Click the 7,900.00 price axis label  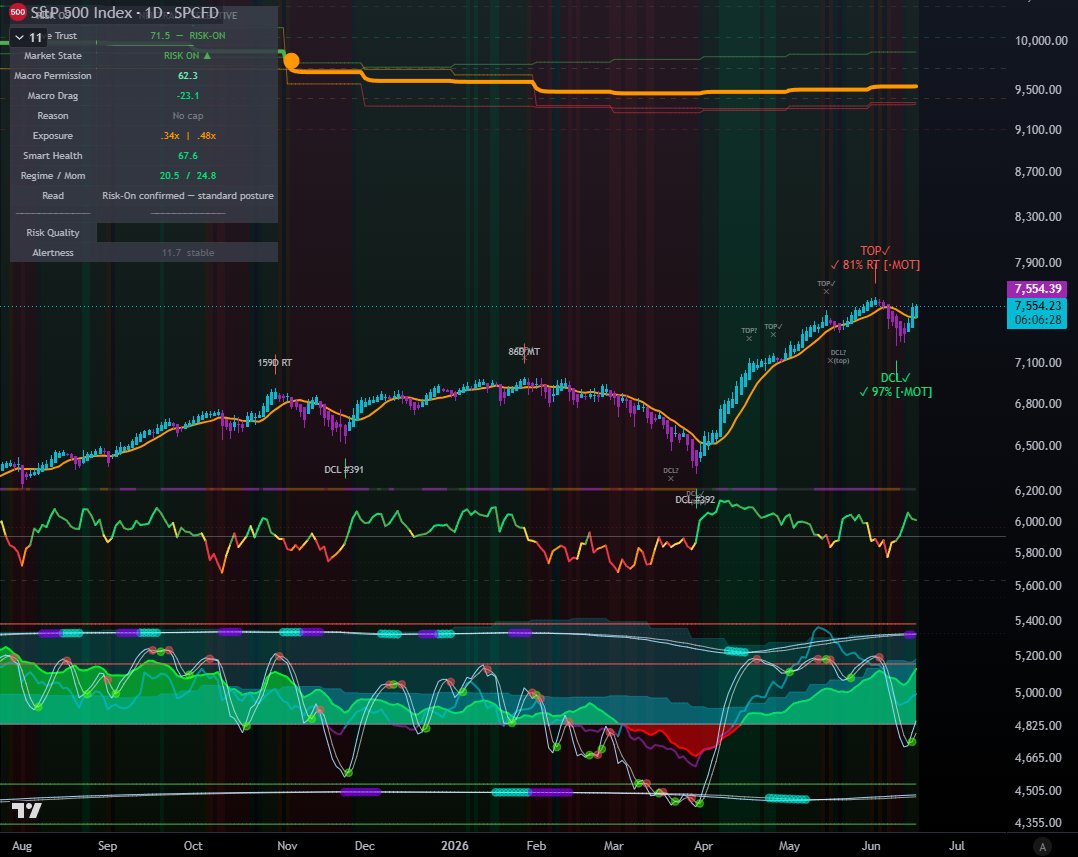tap(1038, 263)
